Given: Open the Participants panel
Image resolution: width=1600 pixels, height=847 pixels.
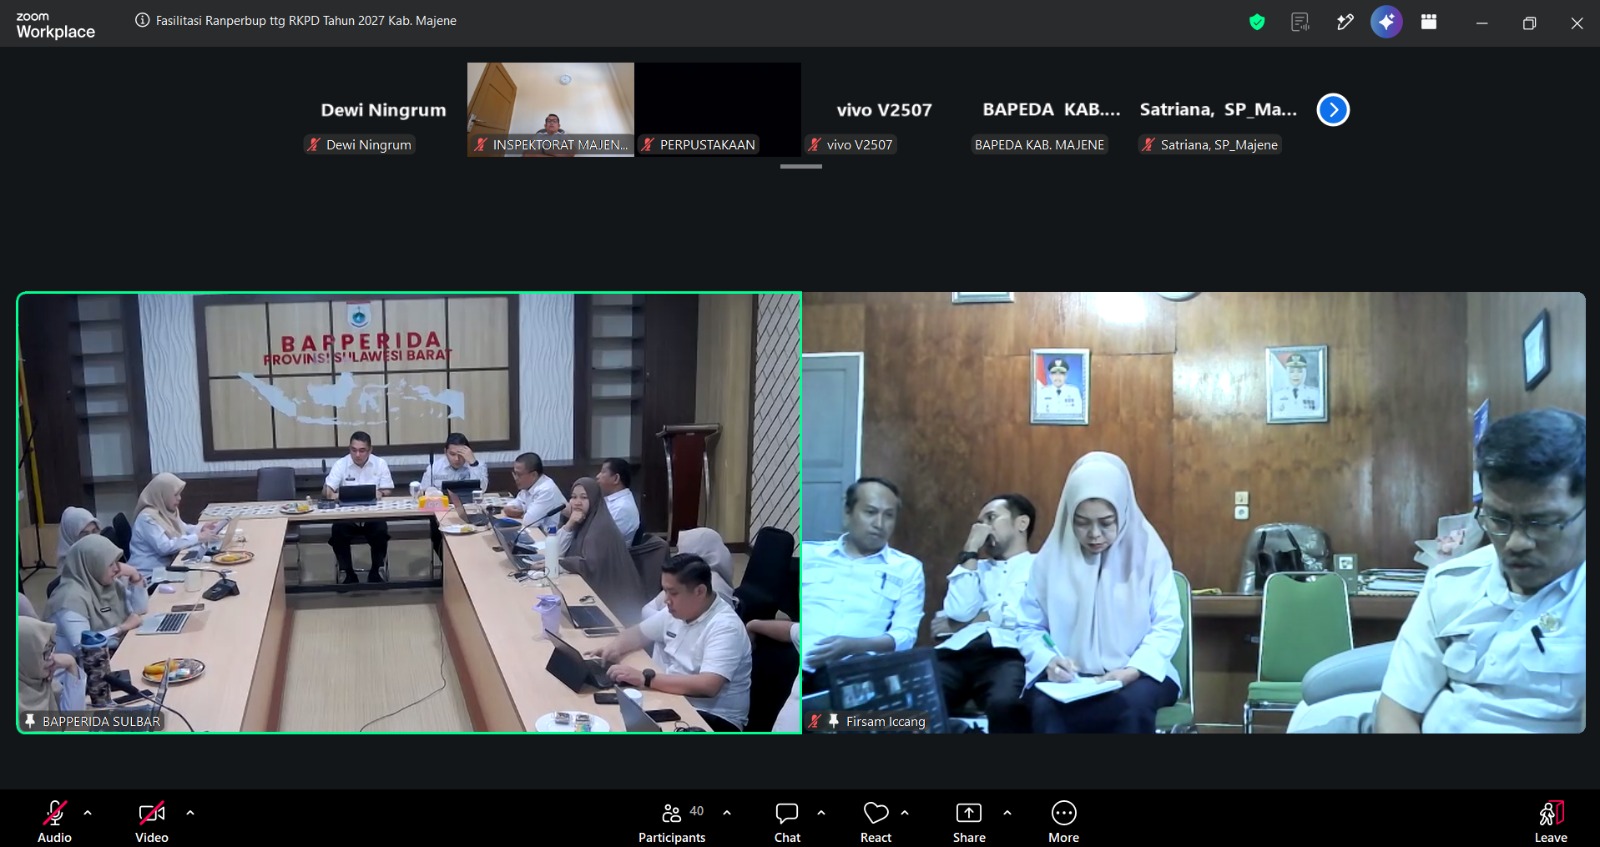Looking at the screenshot, I should click(x=672, y=821).
